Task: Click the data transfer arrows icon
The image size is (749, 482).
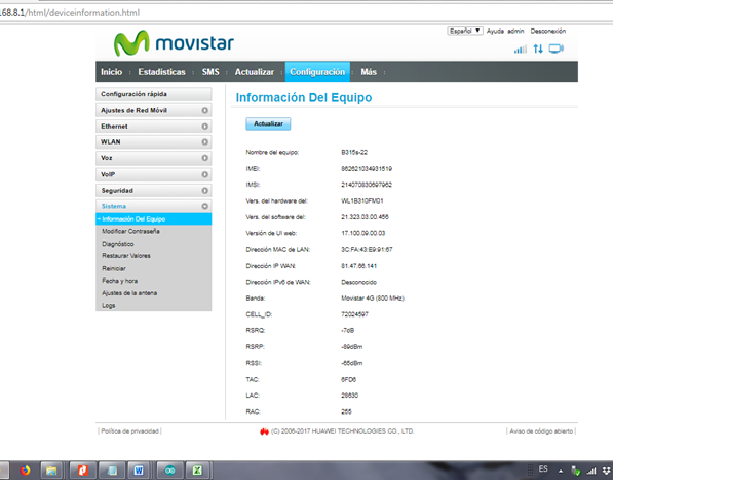Action: tap(538, 49)
